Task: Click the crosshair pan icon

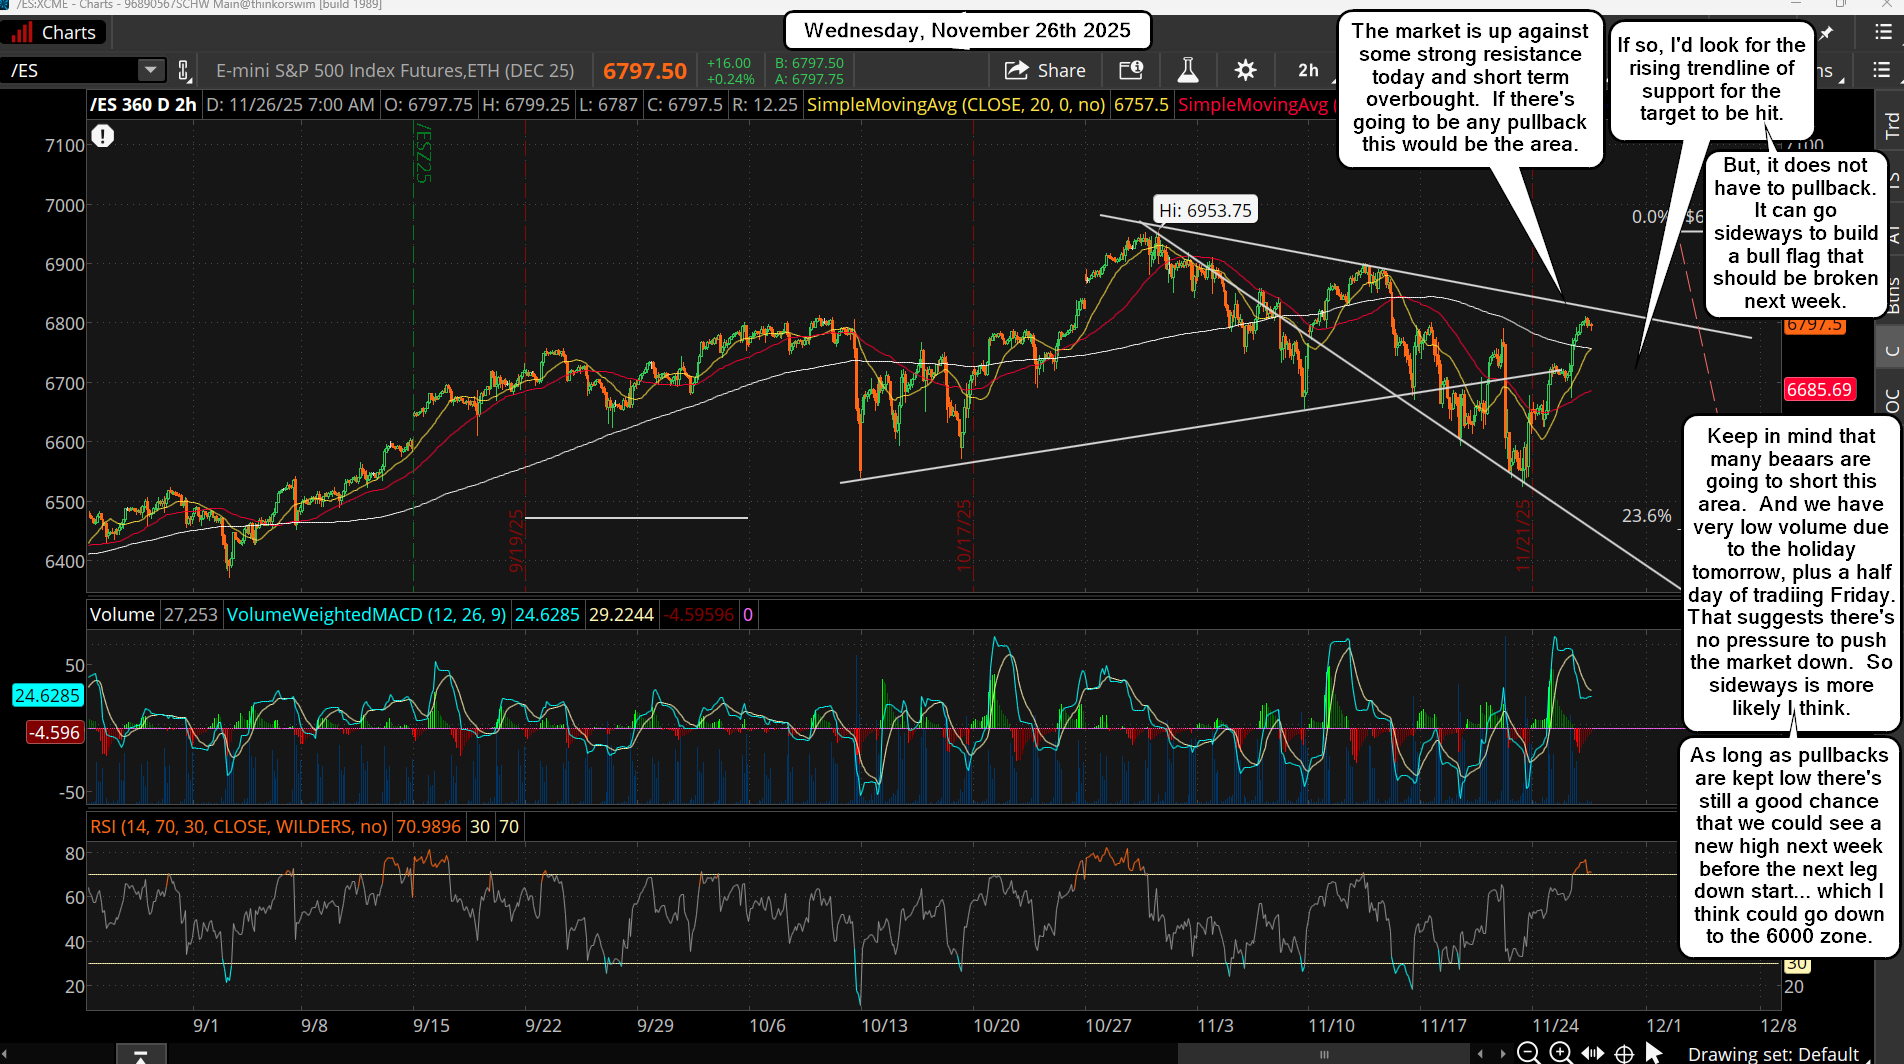Action: coord(1624,1053)
